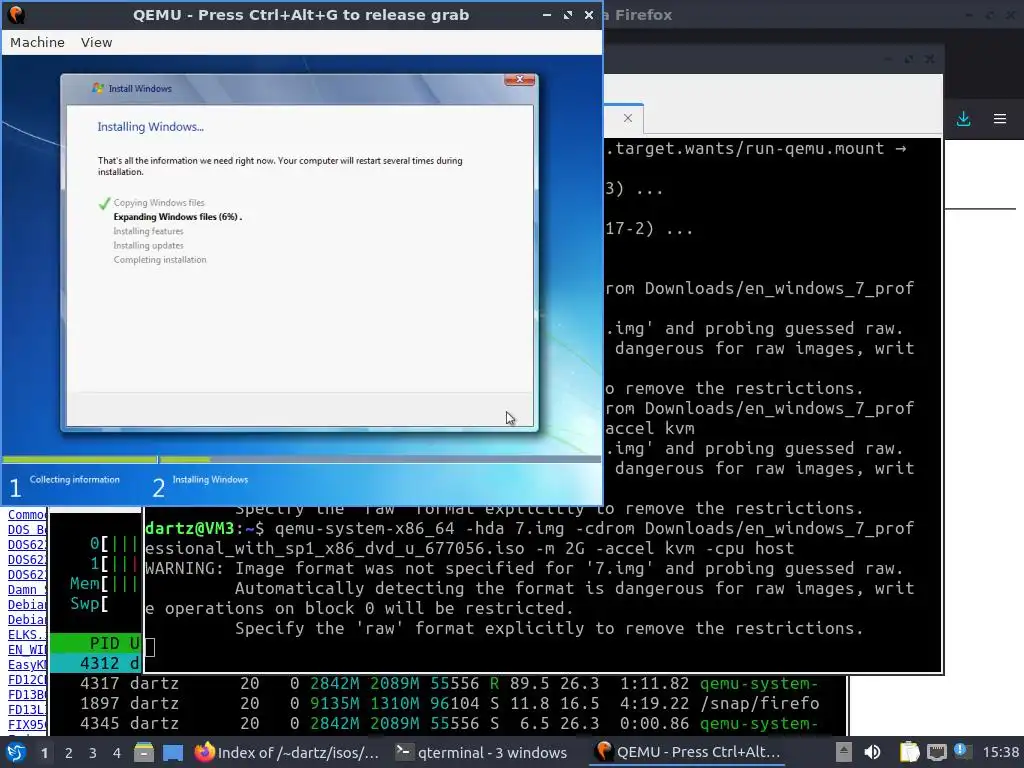This screenshot has width=1024, height=768.
Task: Click the Expanding Windows files (6%) text
Action: (x=177, y=217)
